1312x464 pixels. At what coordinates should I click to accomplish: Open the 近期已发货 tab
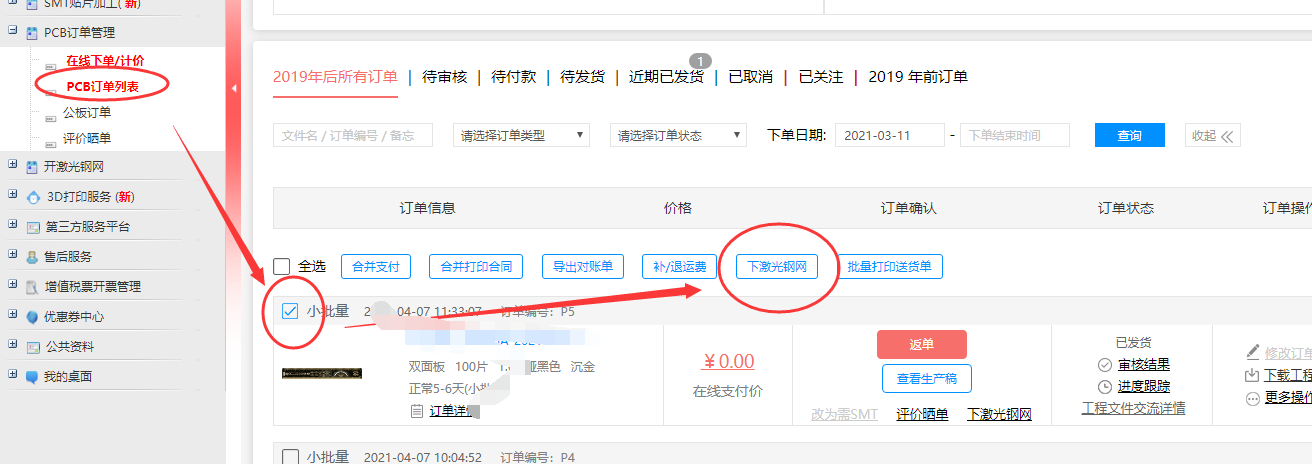[x=666, y=77]
